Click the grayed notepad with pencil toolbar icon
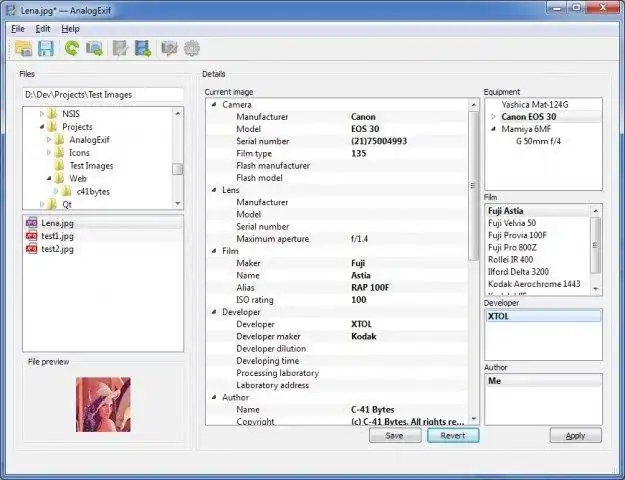The image size is (625, 480). [120, 48]
